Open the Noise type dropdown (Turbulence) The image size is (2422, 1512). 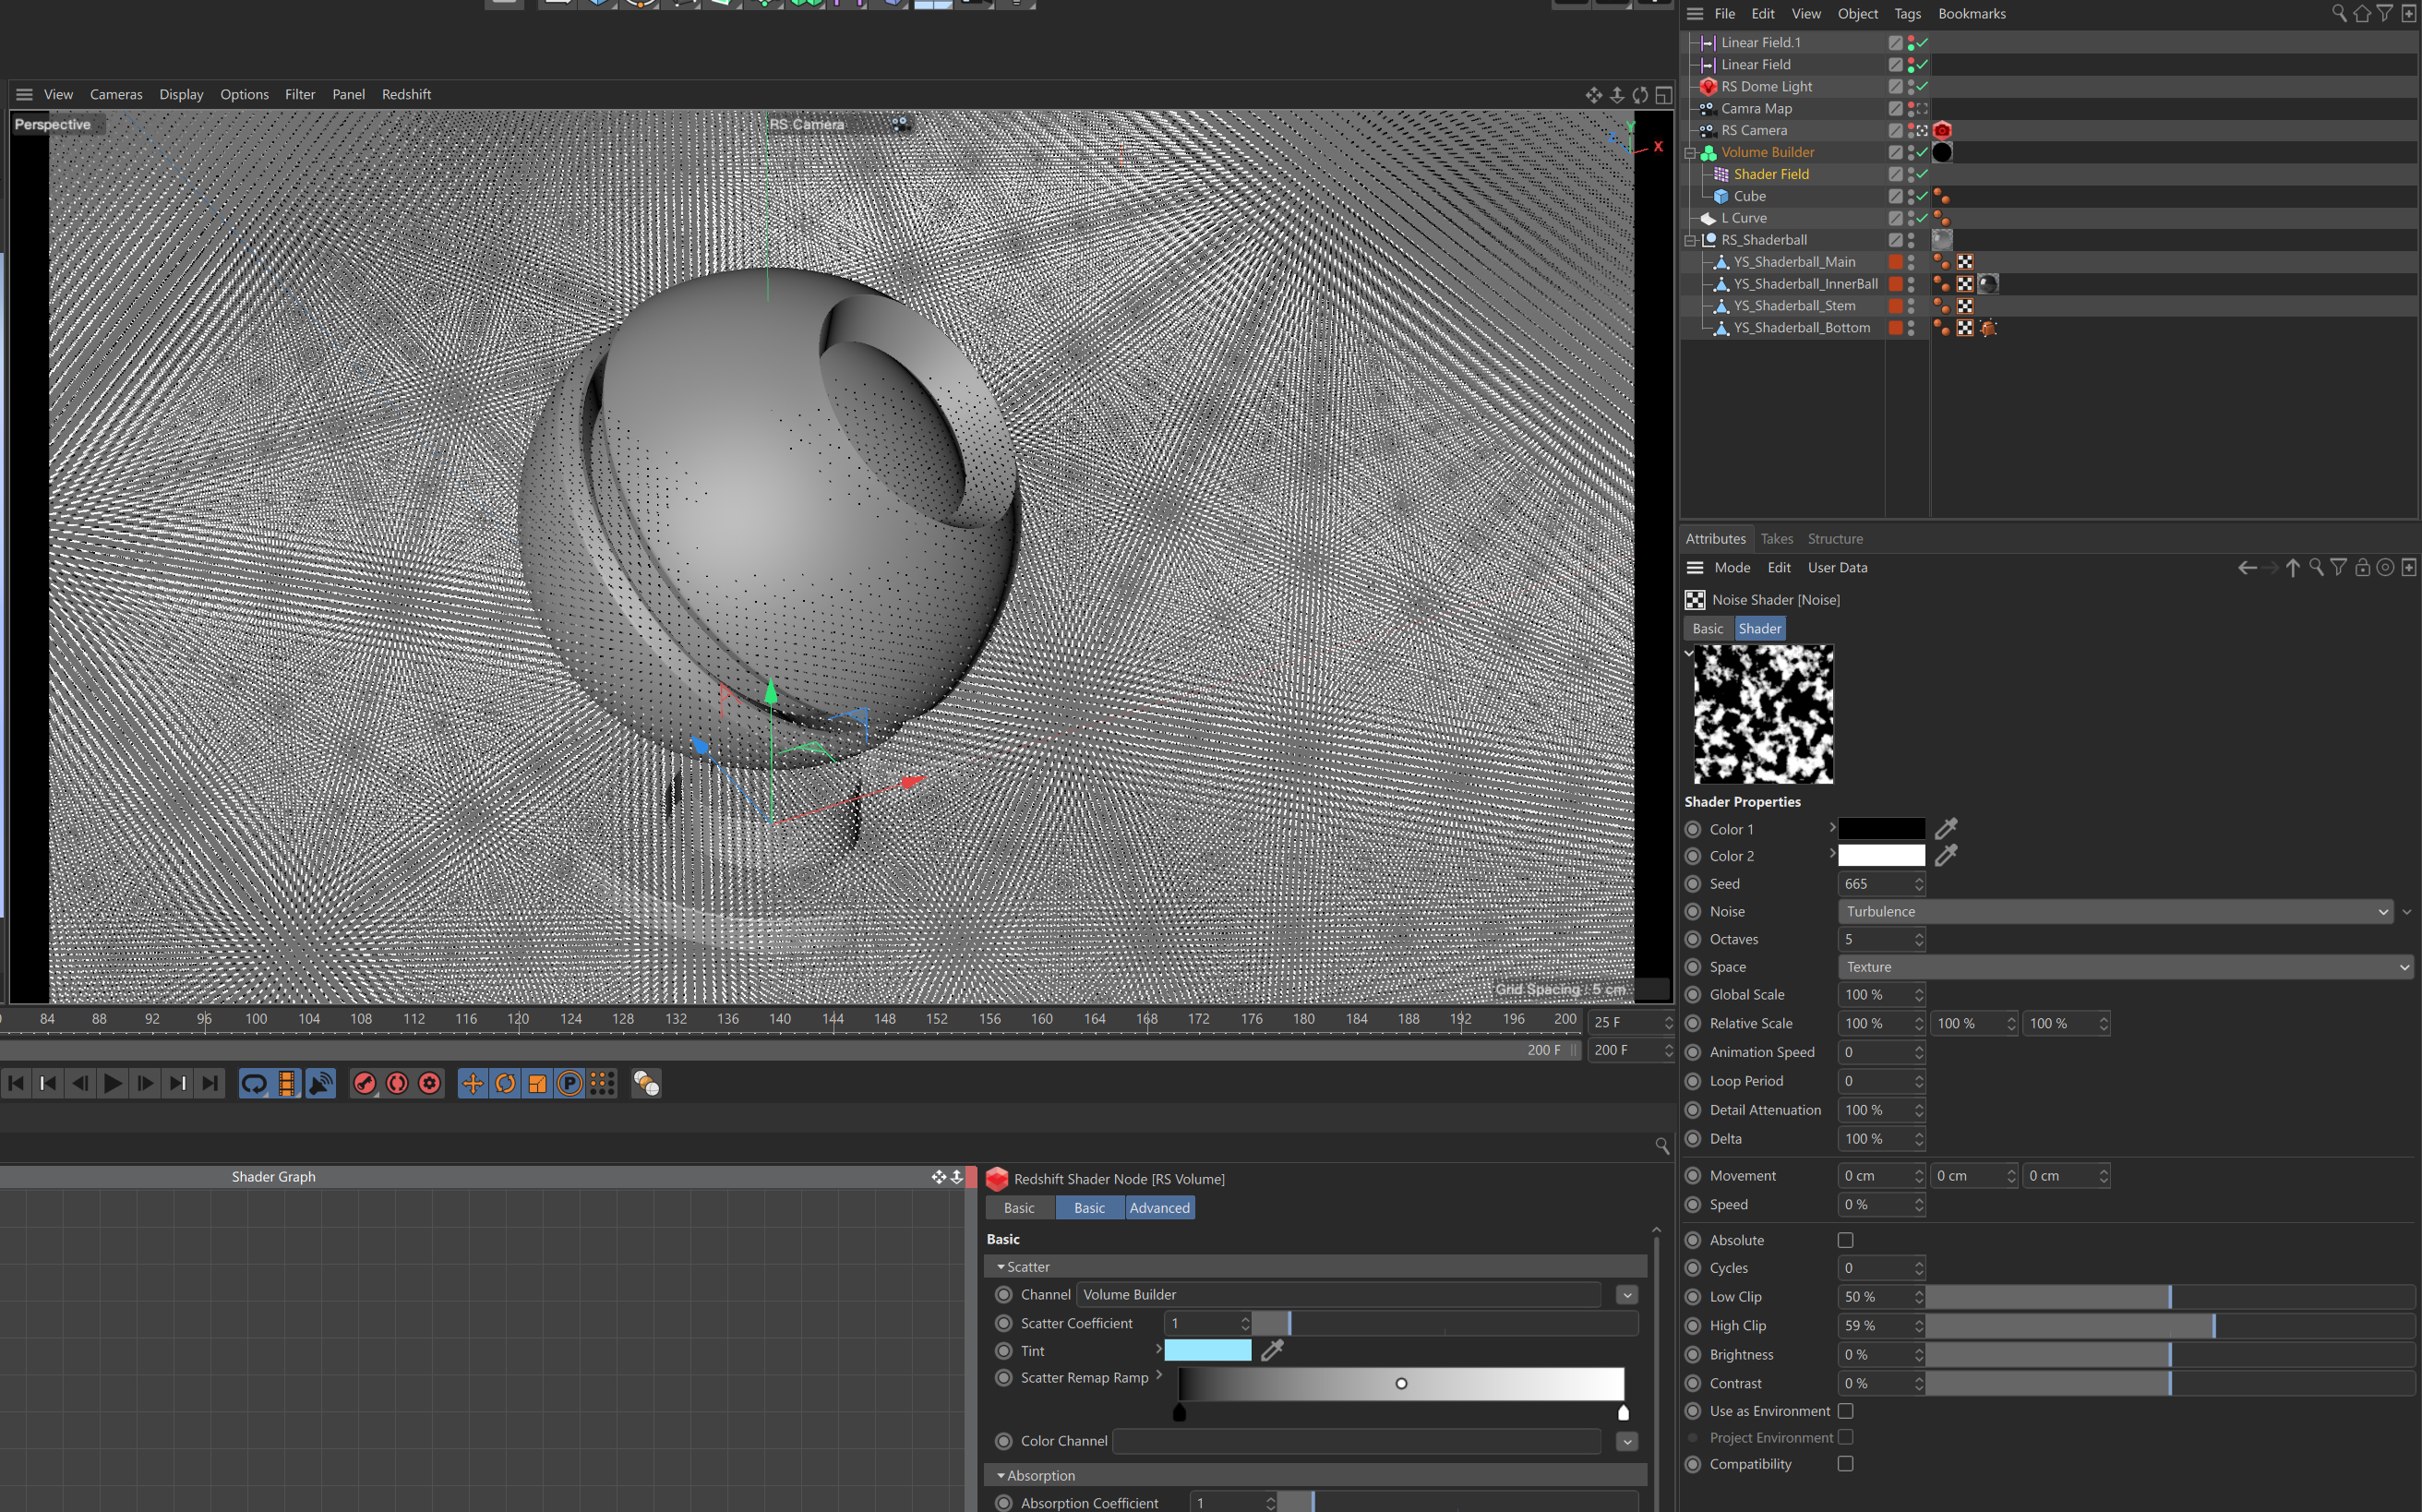tap(2115, 911)
